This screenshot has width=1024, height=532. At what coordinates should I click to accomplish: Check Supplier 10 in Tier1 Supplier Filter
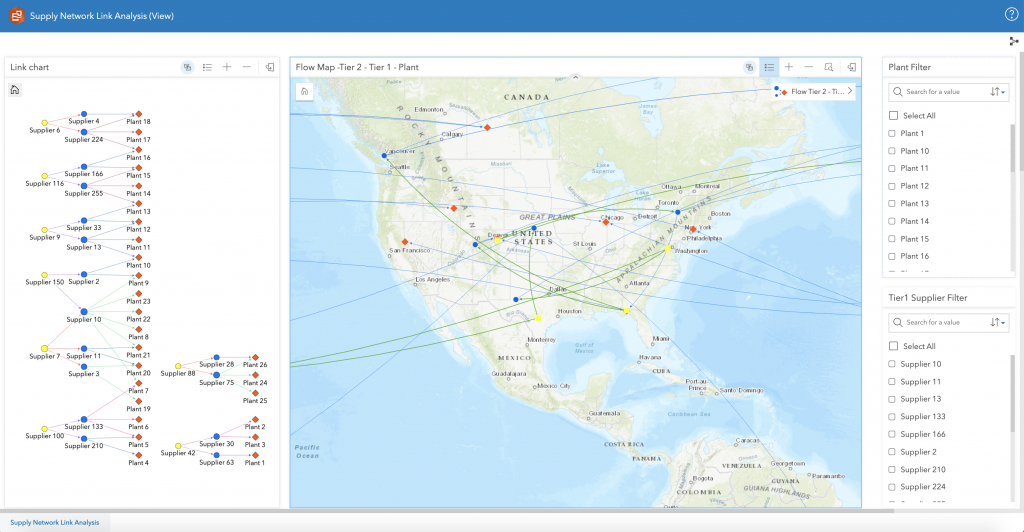click(892, 364)
